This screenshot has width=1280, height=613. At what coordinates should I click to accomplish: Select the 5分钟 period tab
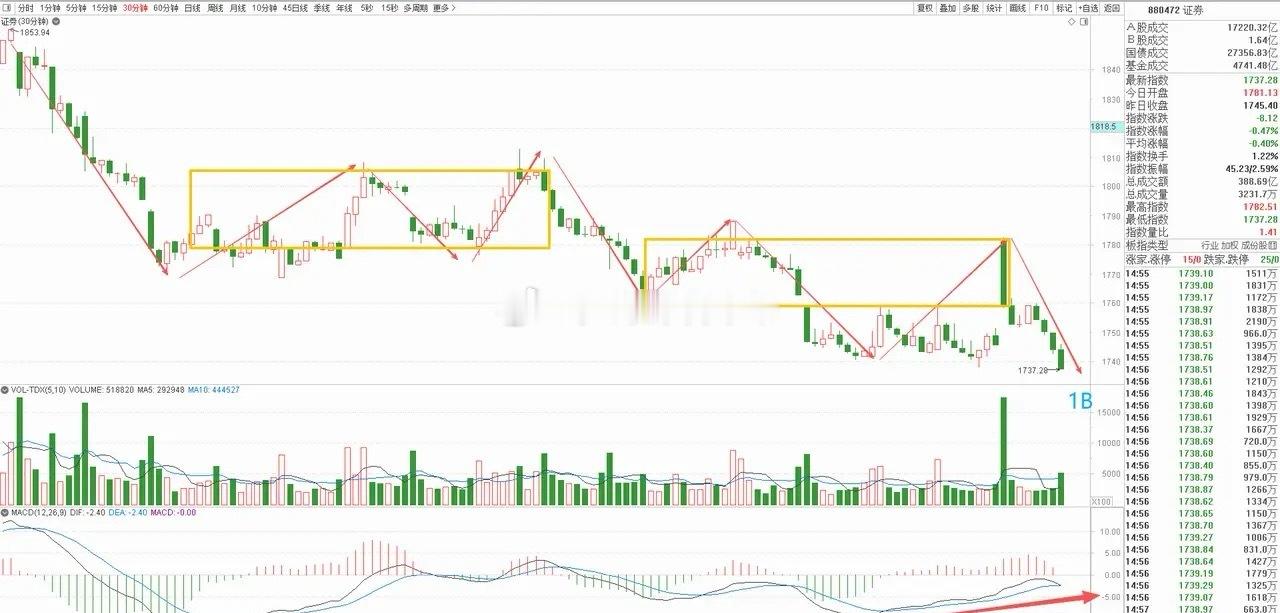coord(77,7)
